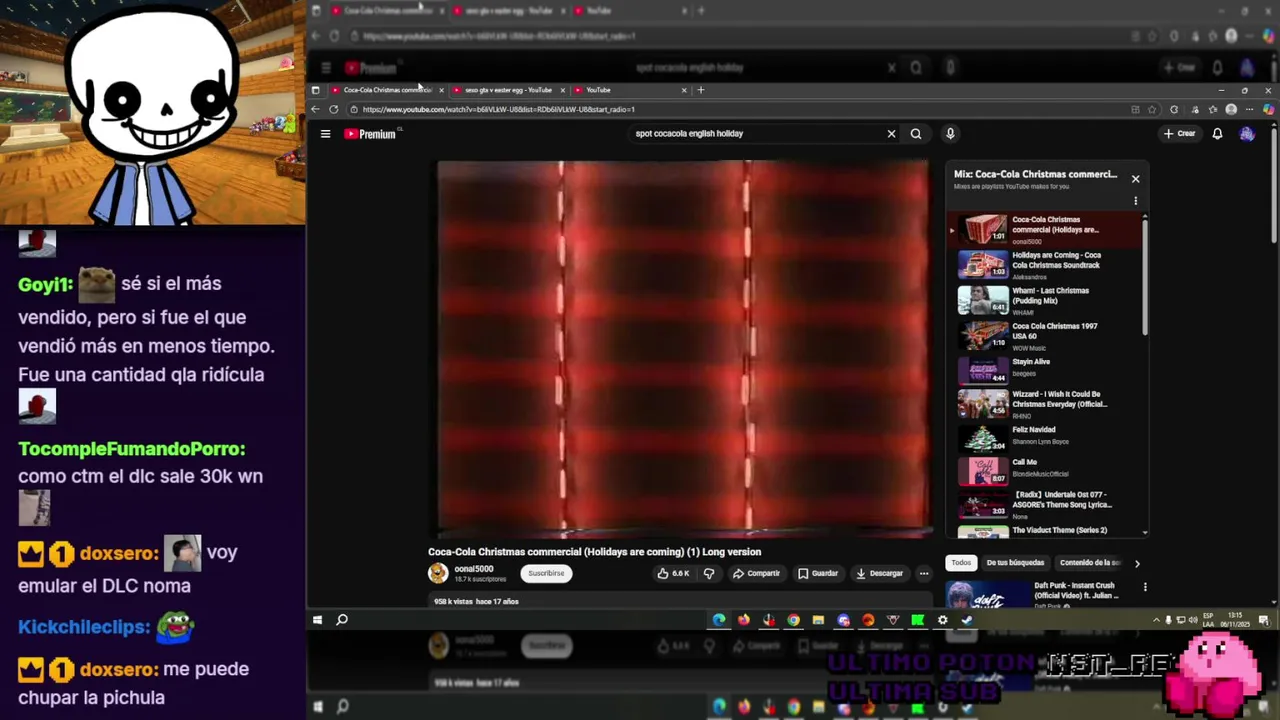Play 'Coca Cola Christmas 1997 USA 60'
The width and height of the screenshot is (1280, 720).
(x=1047, y=336)
